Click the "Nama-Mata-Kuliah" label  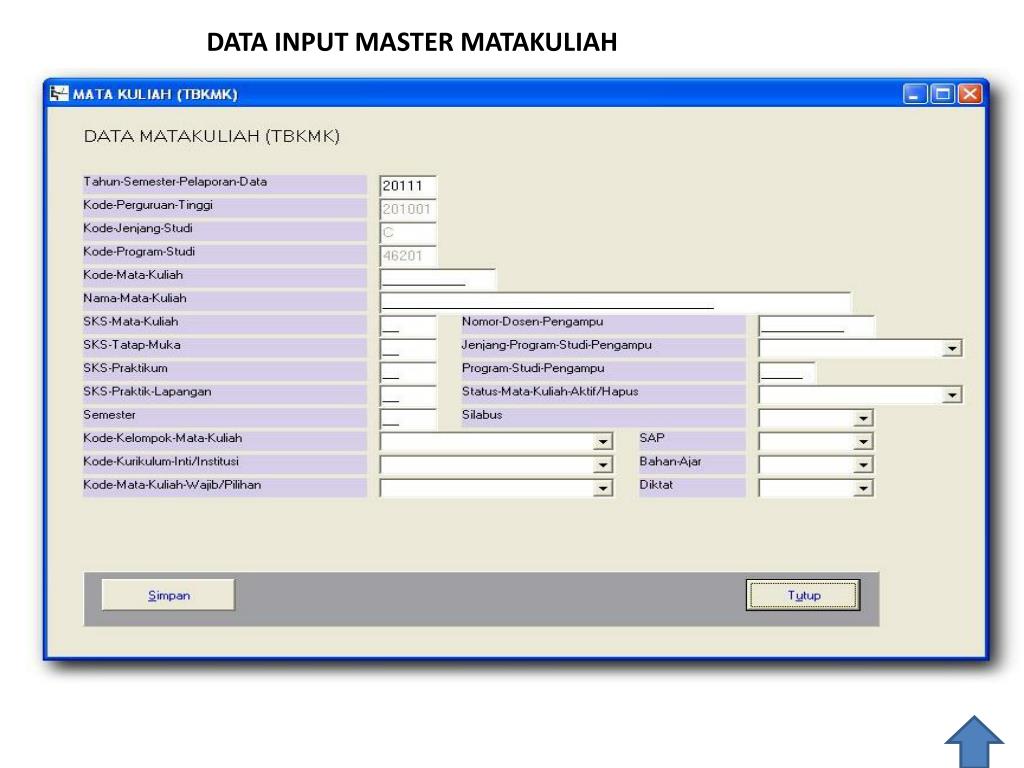[135, 298]
